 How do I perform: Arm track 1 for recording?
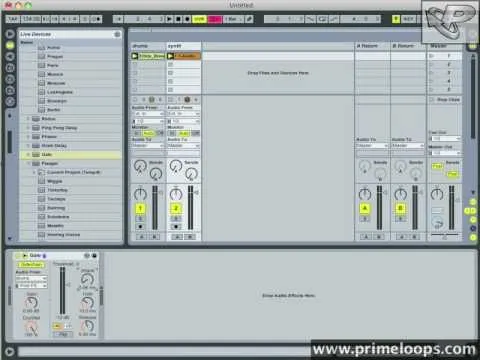click(140, 227)
